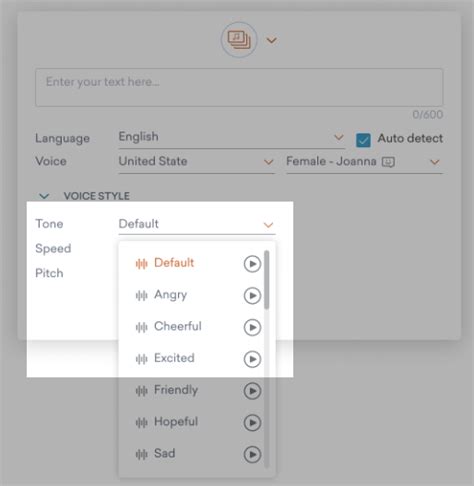This screenshot has width=474, height=486.
Task: Select the Cheerful tone option
Action: (178, 327)
